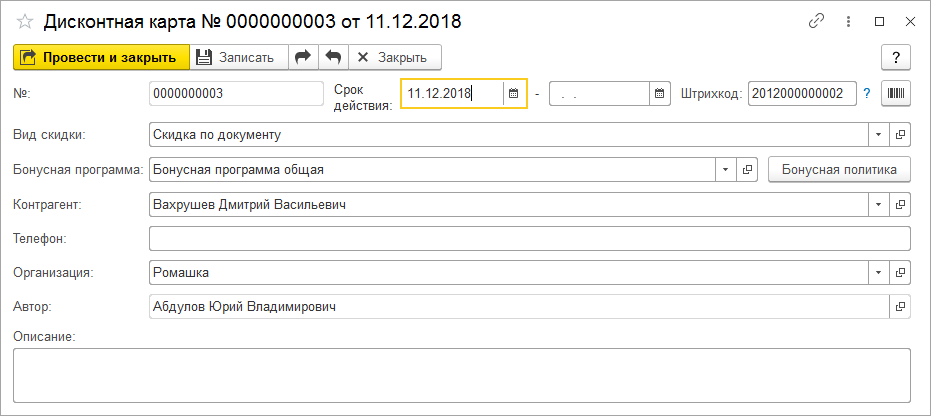This screenshot has height=416, width=931.
Task: Add this card to favorites with the star
Action: coord(25,21)
